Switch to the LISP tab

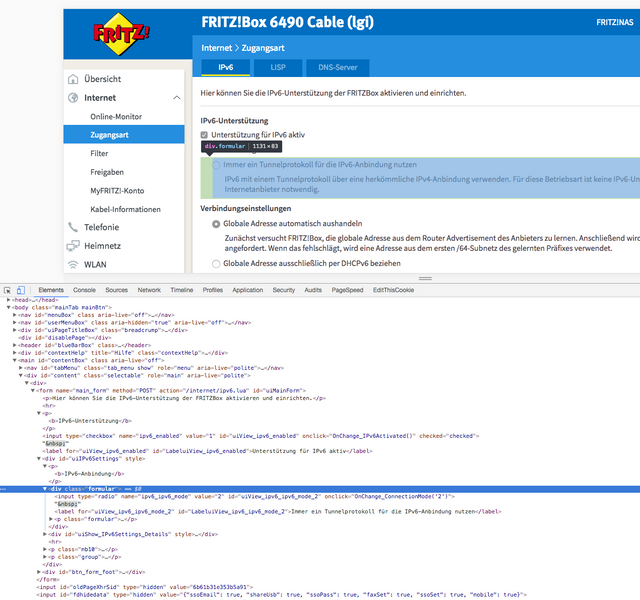click(278, 68)
